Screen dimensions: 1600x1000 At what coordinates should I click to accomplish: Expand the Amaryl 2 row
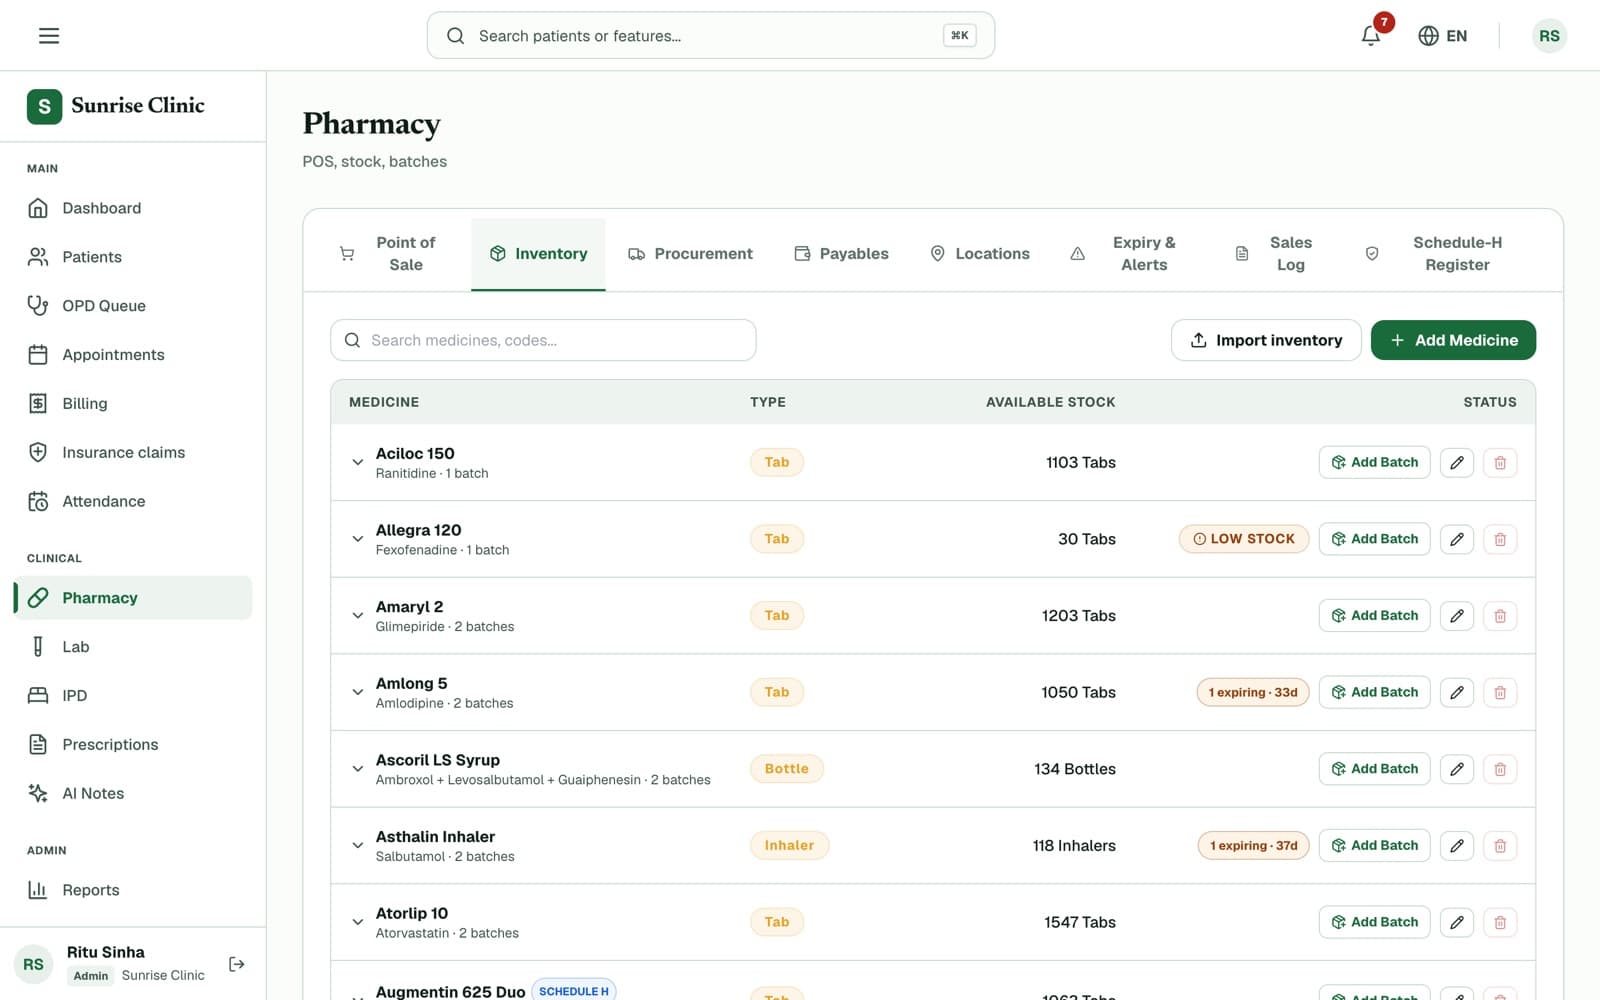(x=357, y=616)
